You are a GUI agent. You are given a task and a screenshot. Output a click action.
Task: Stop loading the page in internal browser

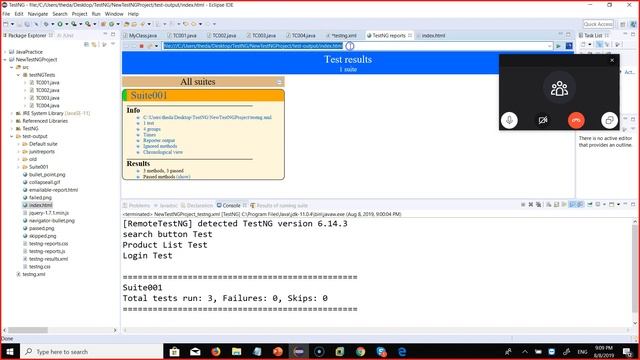coord(142,46)
